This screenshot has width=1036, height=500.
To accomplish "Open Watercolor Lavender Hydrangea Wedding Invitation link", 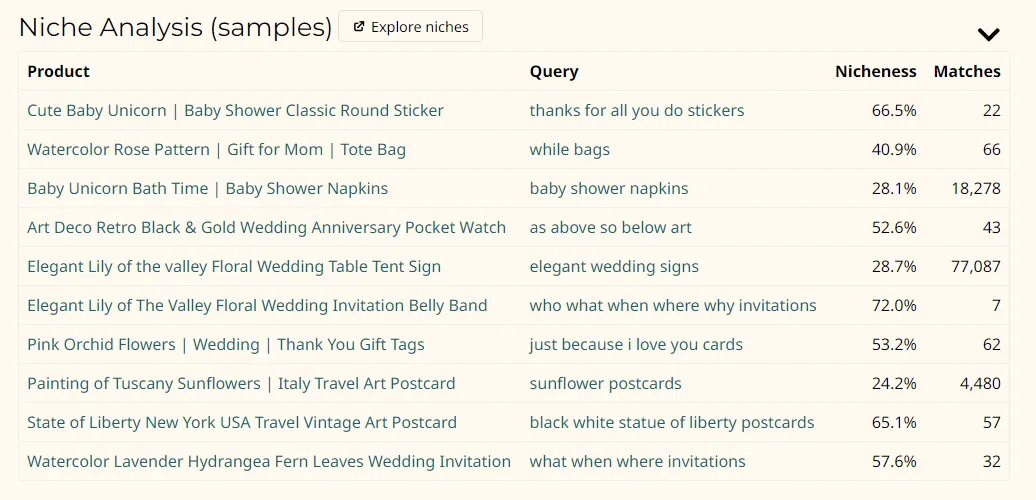I will [x=269, y=461].
